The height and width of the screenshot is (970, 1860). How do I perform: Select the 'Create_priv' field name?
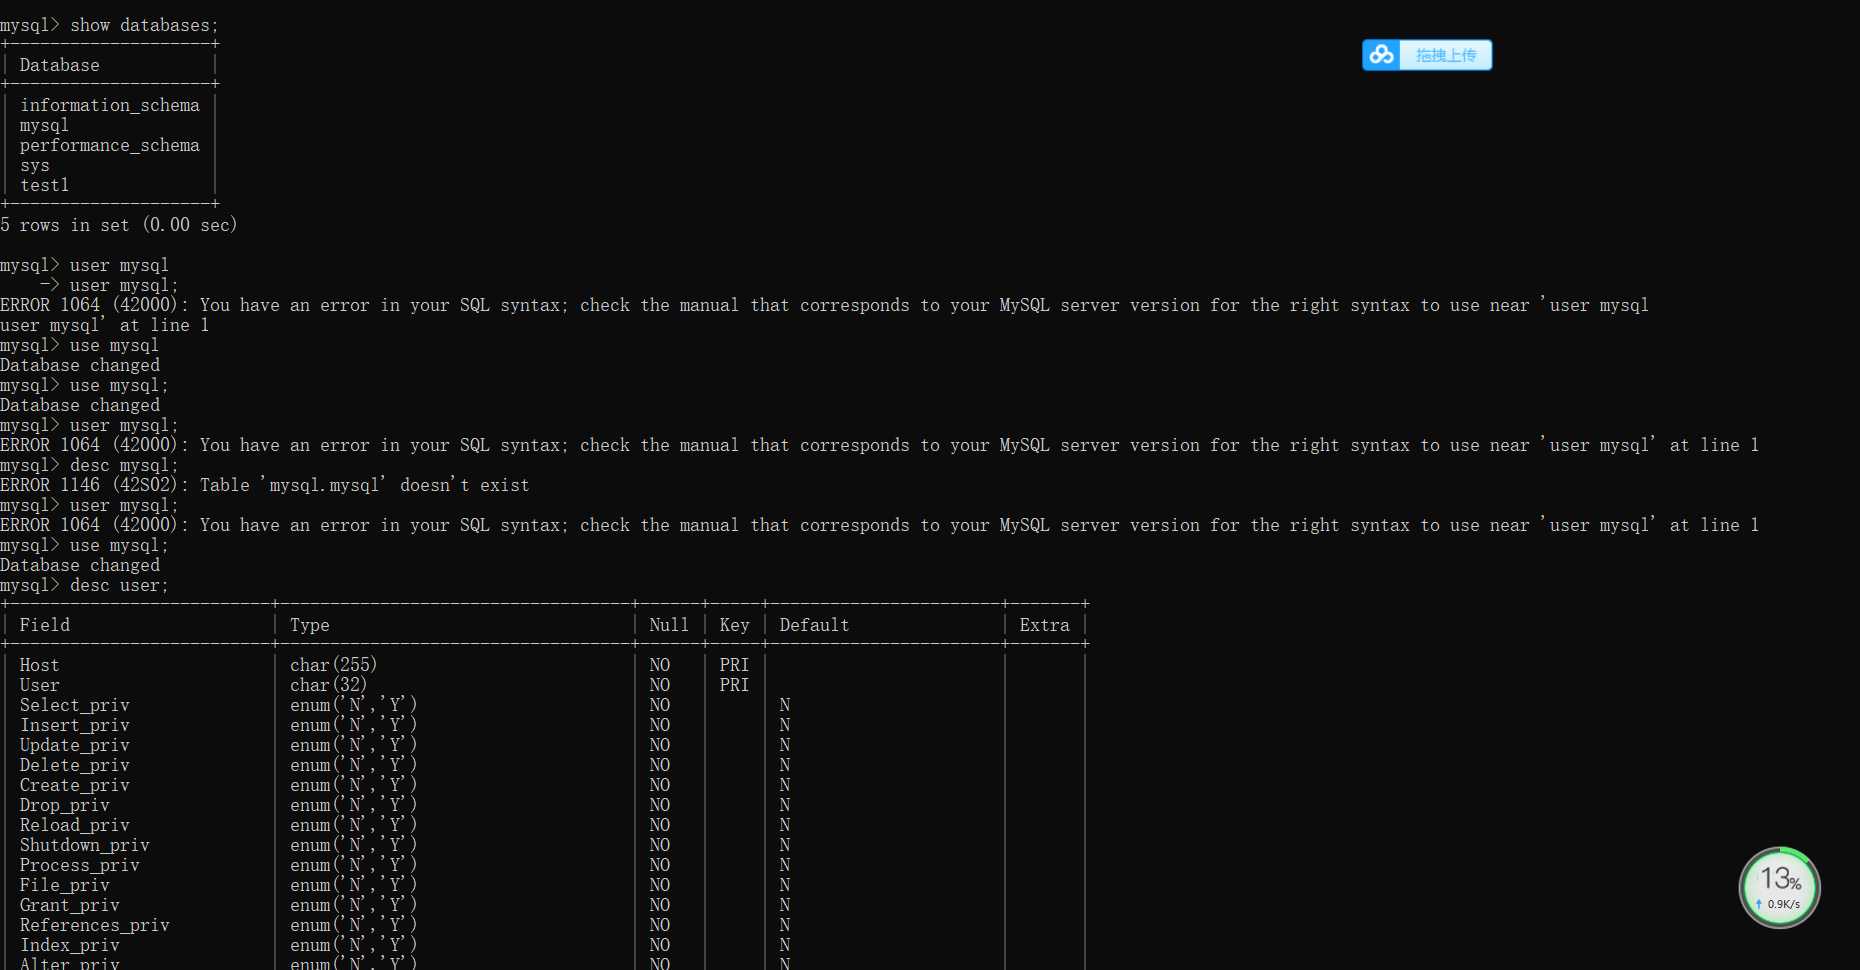(75, 785)
